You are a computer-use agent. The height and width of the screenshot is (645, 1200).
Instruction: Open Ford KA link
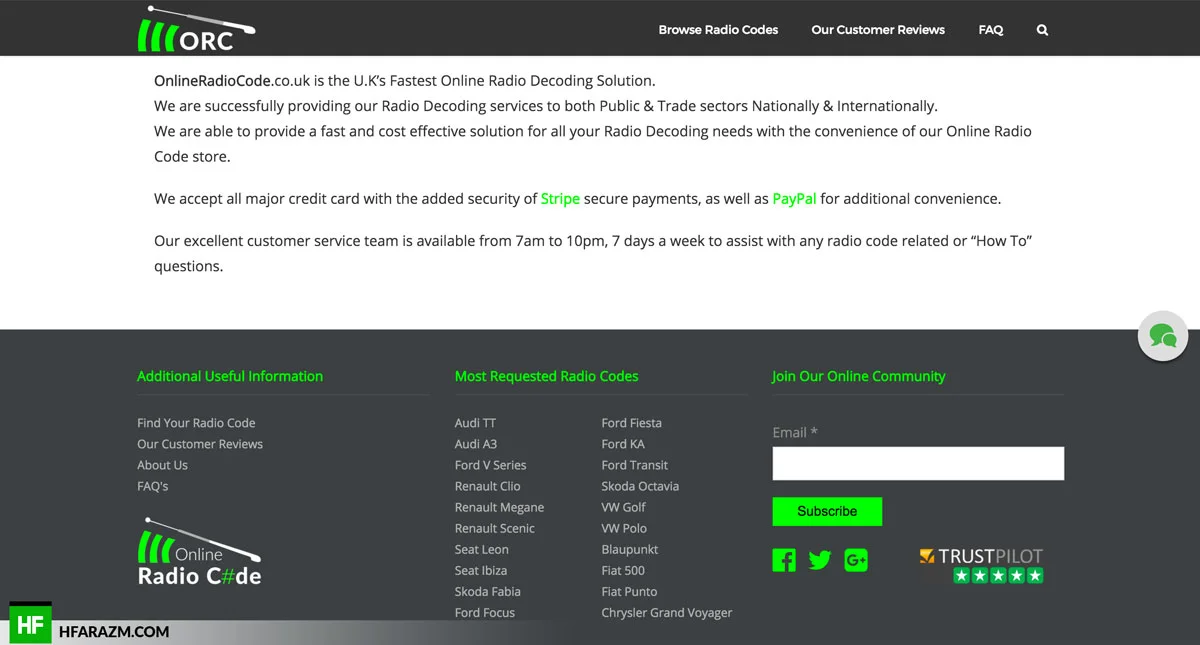[x=623, y=444]
